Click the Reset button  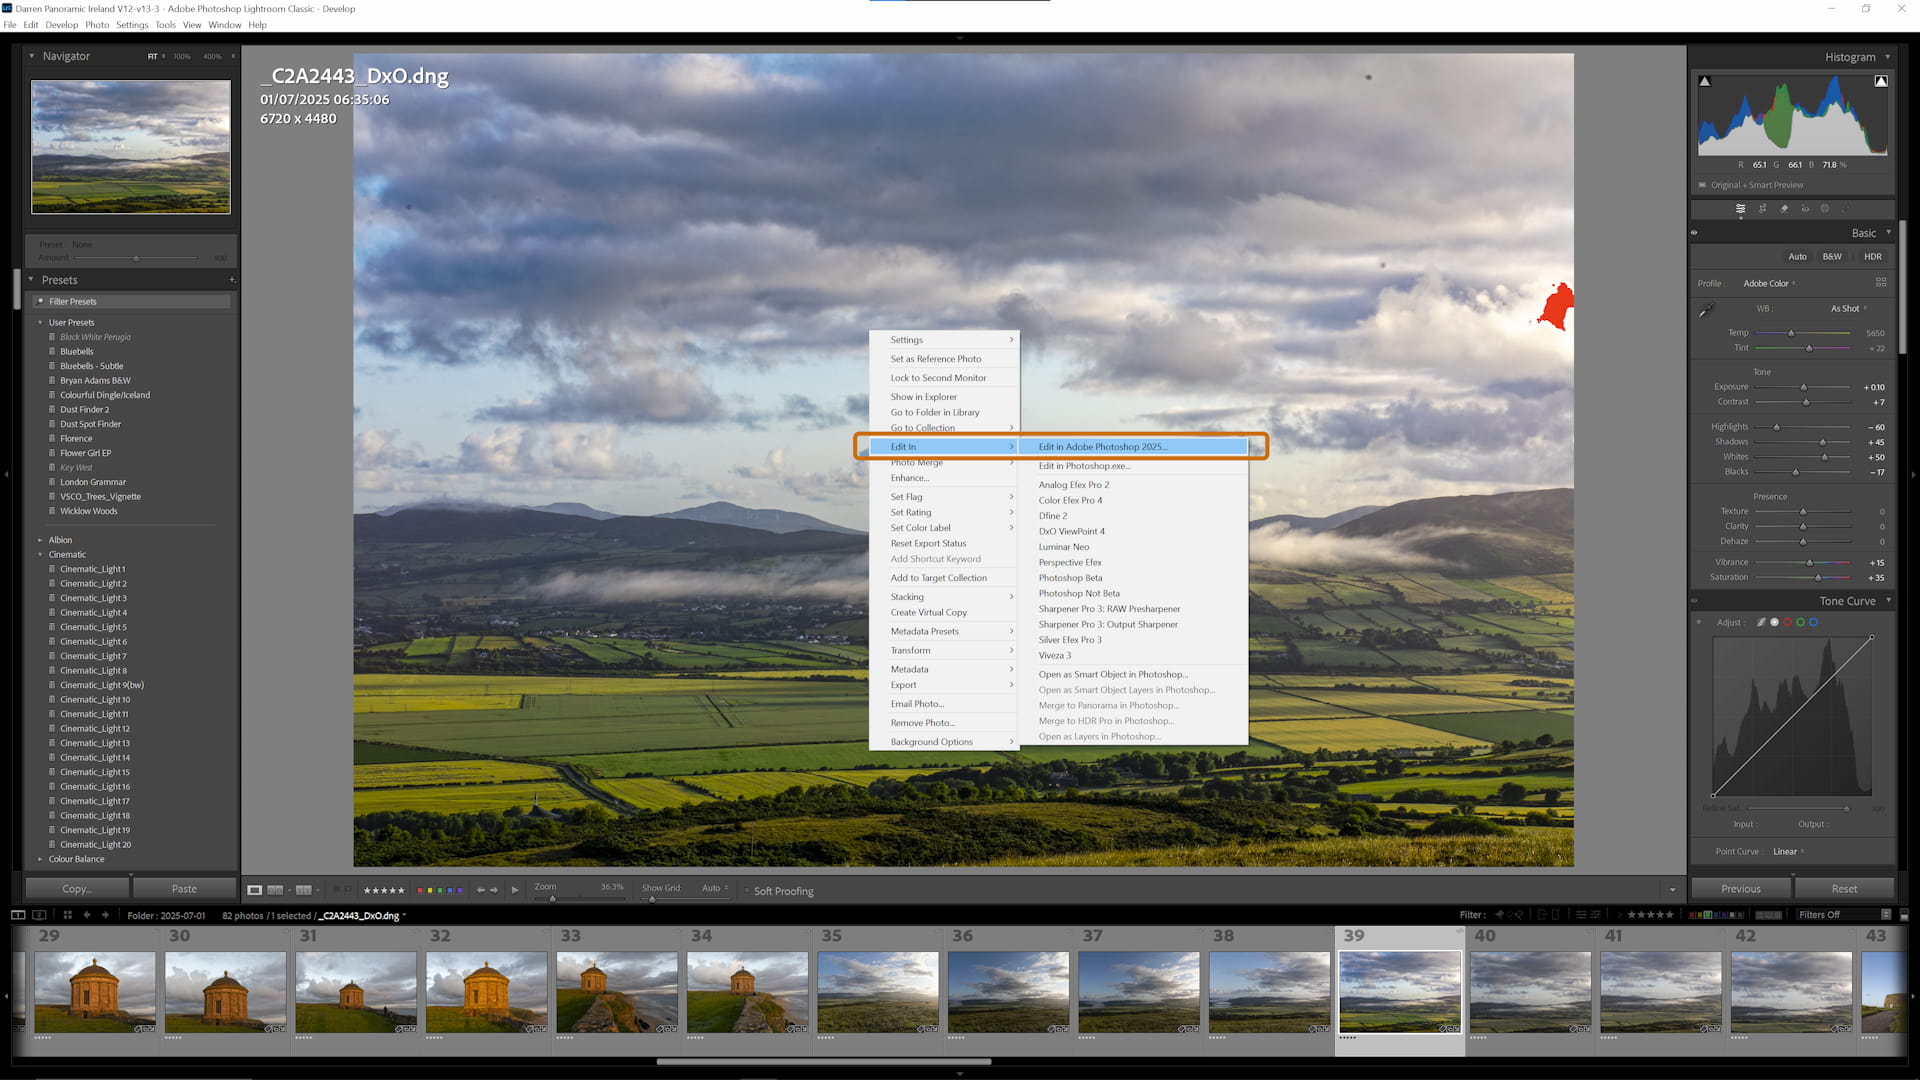pos(1845,889)
